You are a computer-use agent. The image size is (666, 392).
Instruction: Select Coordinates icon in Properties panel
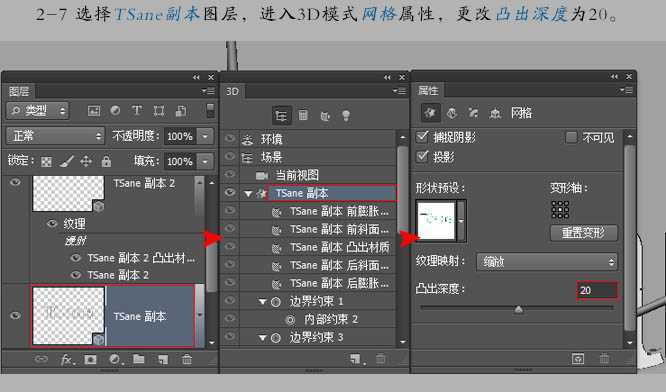(x=495, y=113)
